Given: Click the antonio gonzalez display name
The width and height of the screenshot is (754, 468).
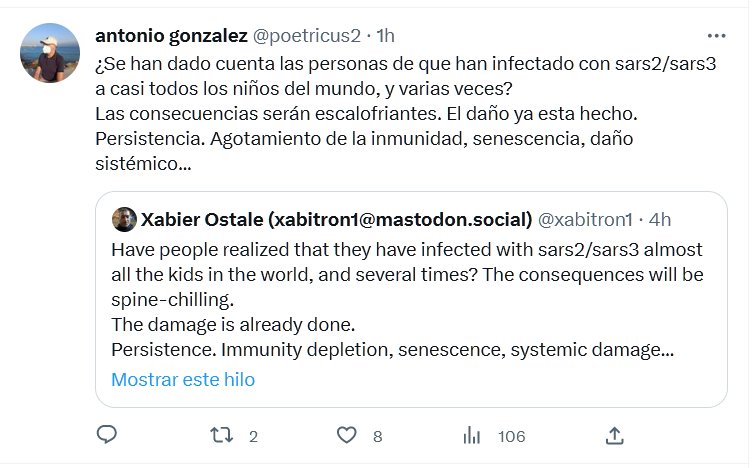Looking at the screenshot, I should (x=171, y=35).
